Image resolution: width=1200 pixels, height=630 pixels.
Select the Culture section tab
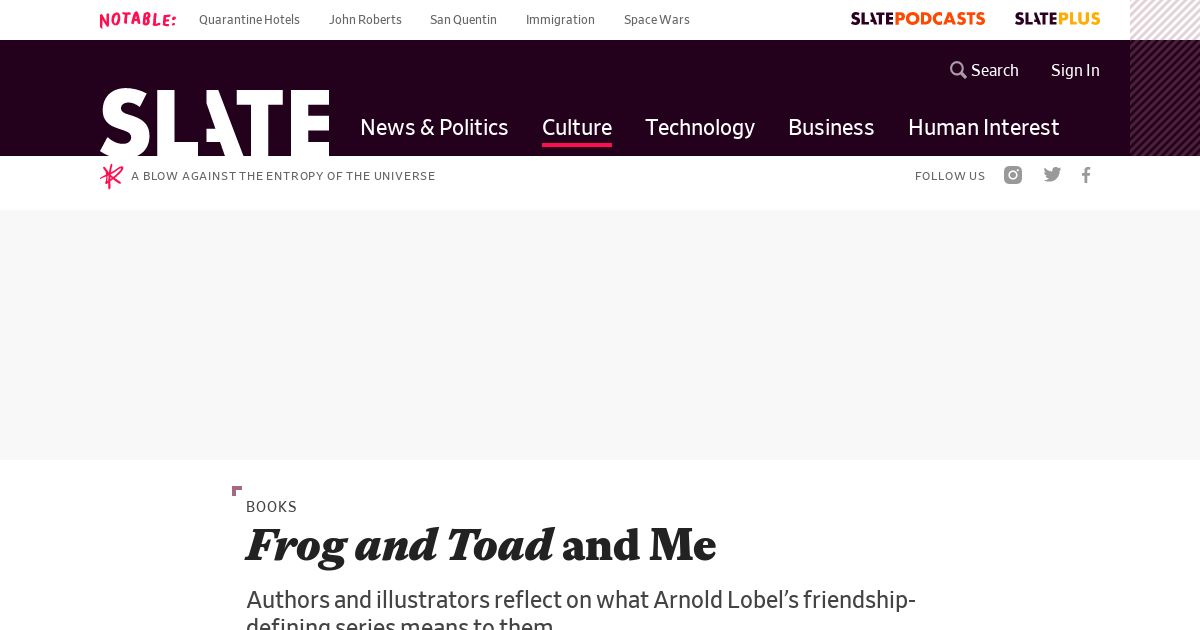click(577, 127)
